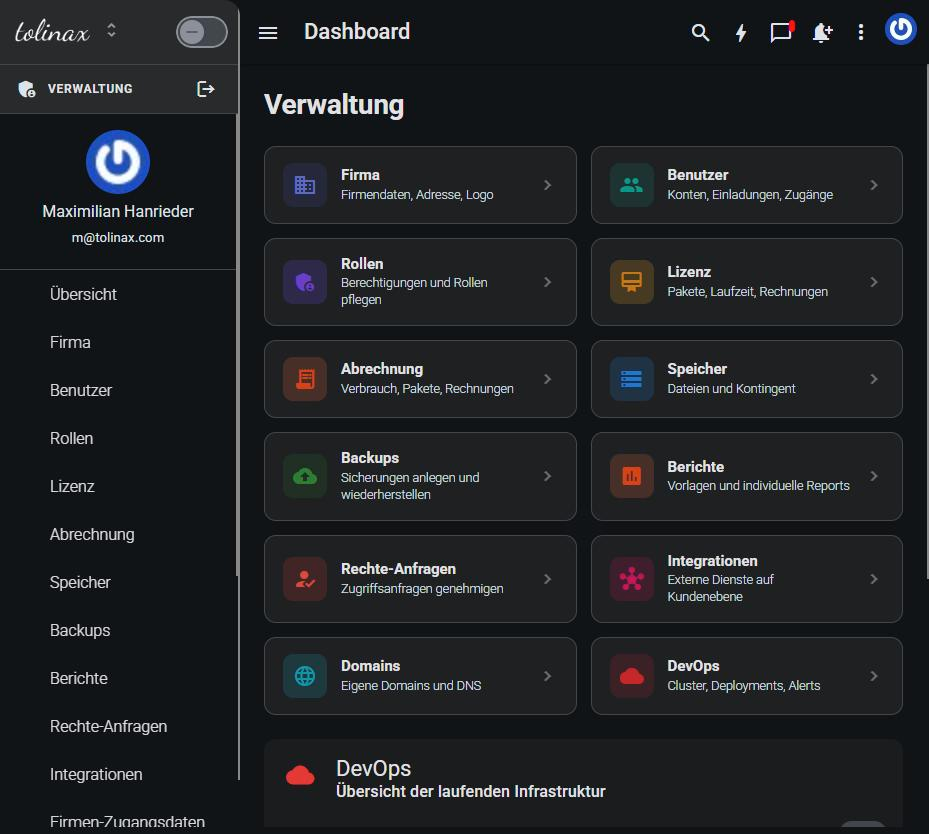Open the Domains card title

370,666
